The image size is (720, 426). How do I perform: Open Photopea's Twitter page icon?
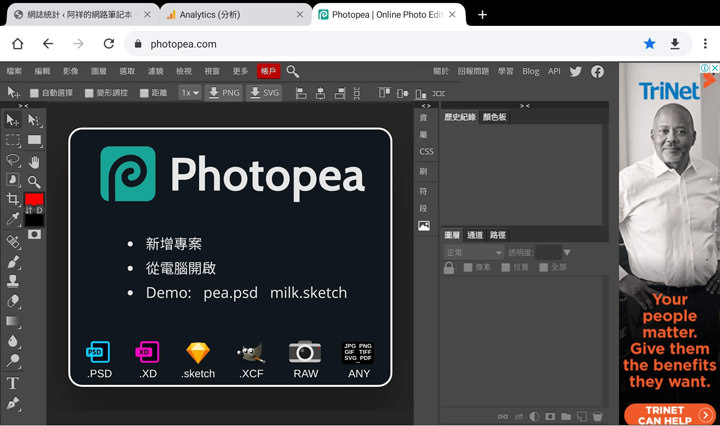click(x=575, y=71)
